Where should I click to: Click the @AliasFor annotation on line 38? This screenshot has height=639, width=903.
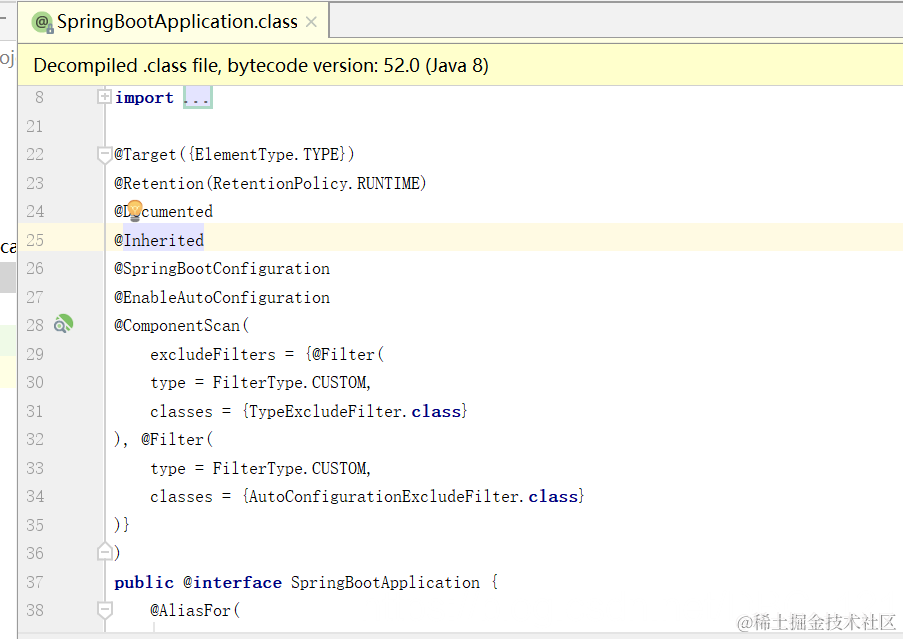(x=190, y=611)
